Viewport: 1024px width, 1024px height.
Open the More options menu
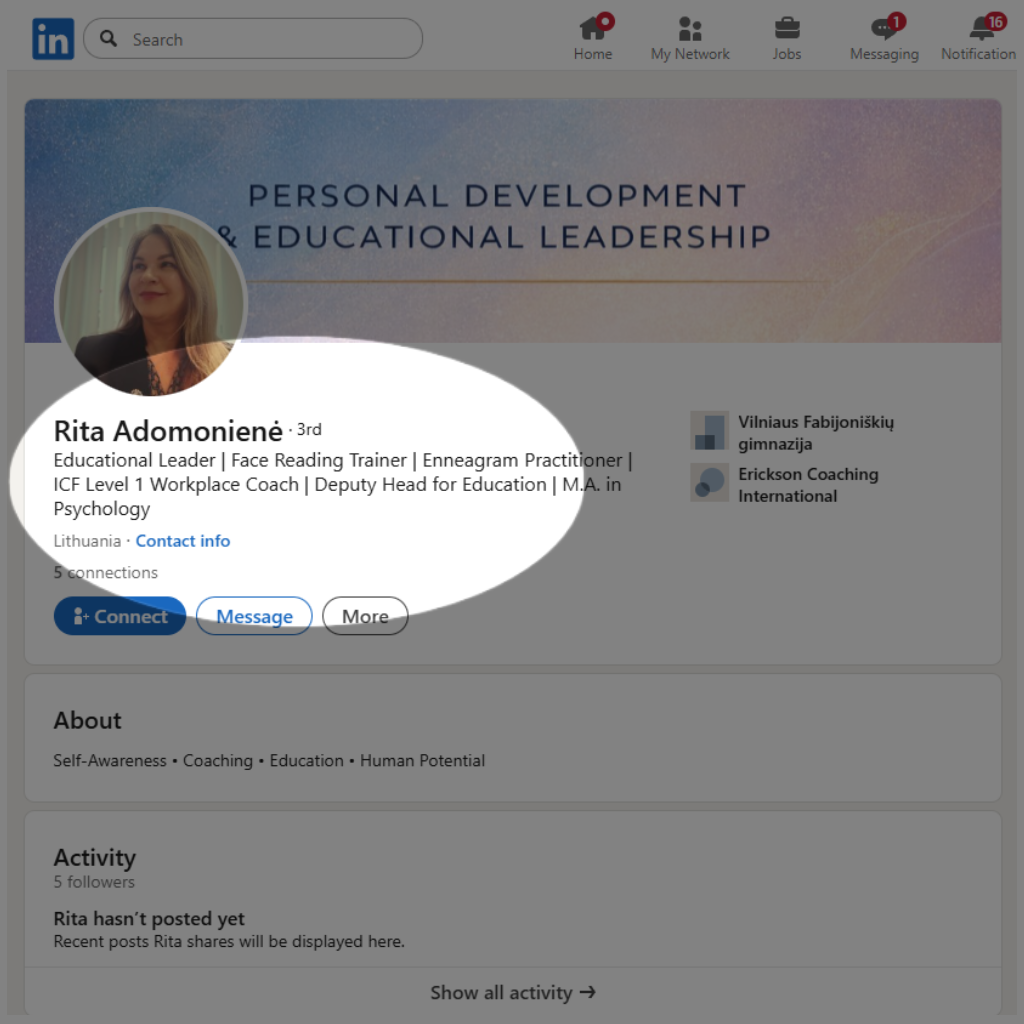pos(365,616)
